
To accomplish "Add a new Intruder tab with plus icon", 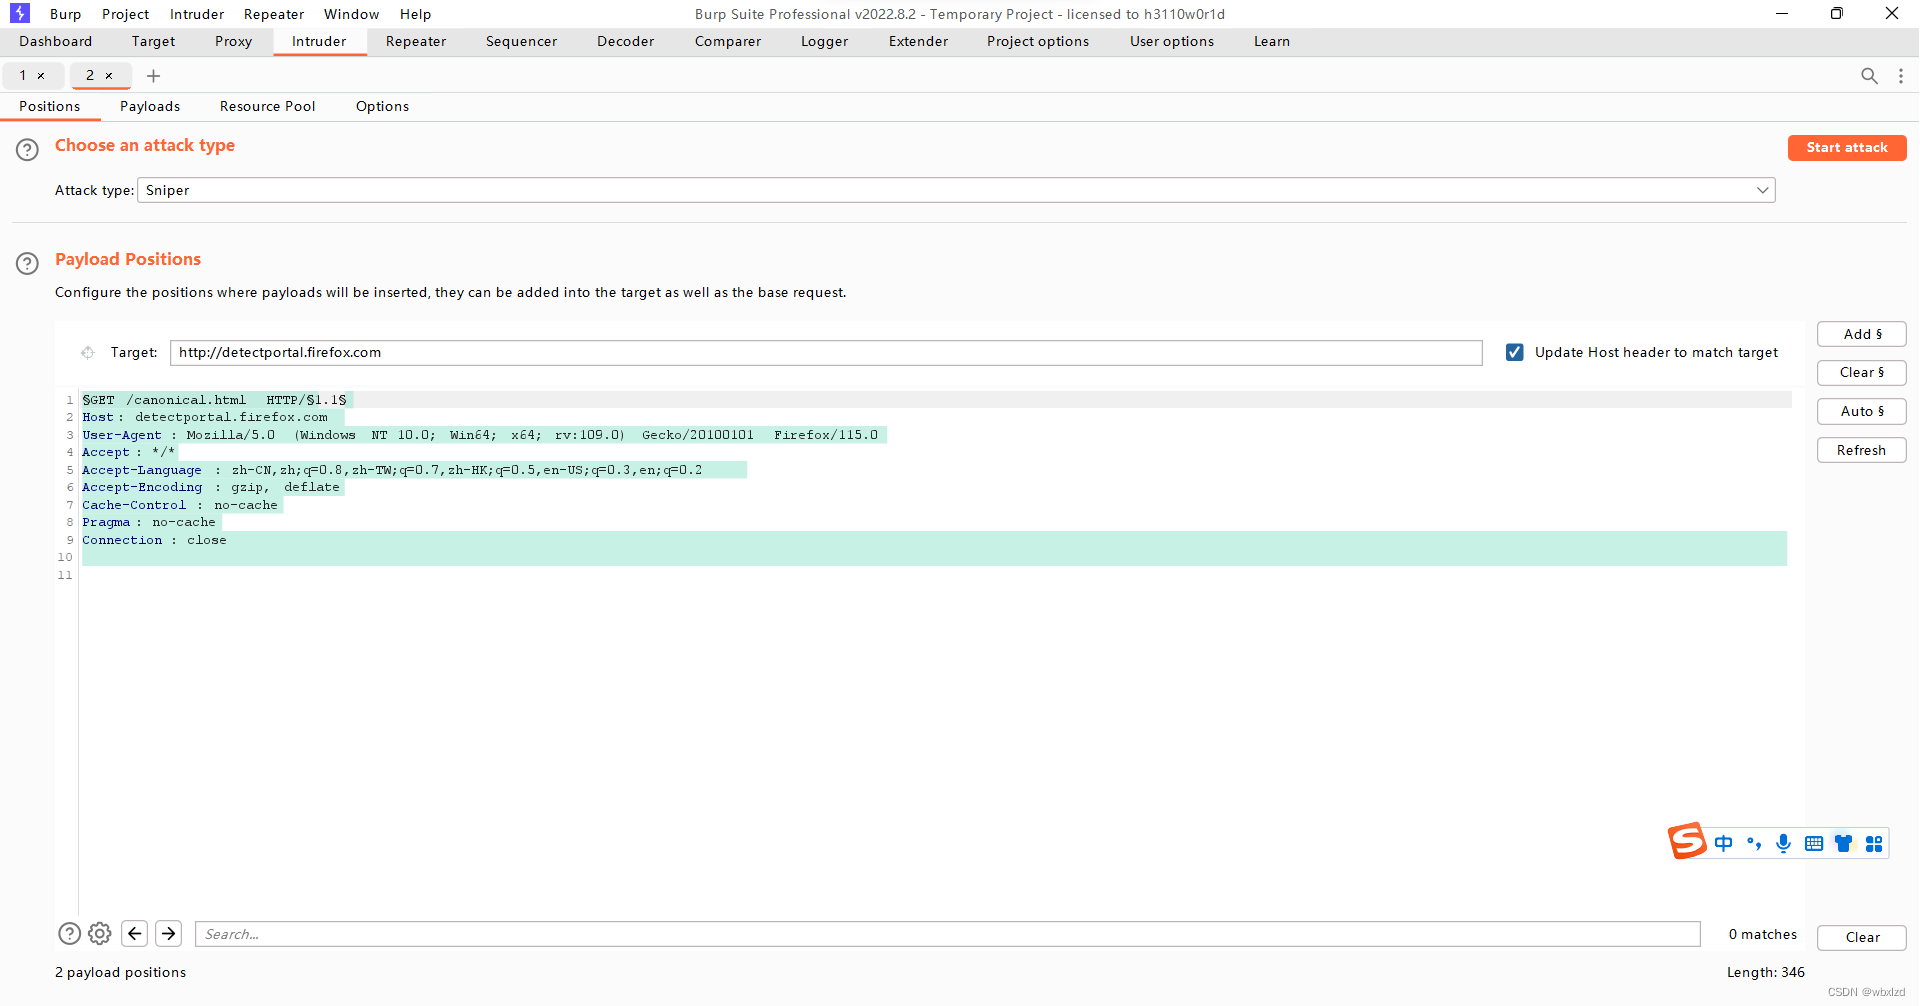I will (x=153, y=76).
